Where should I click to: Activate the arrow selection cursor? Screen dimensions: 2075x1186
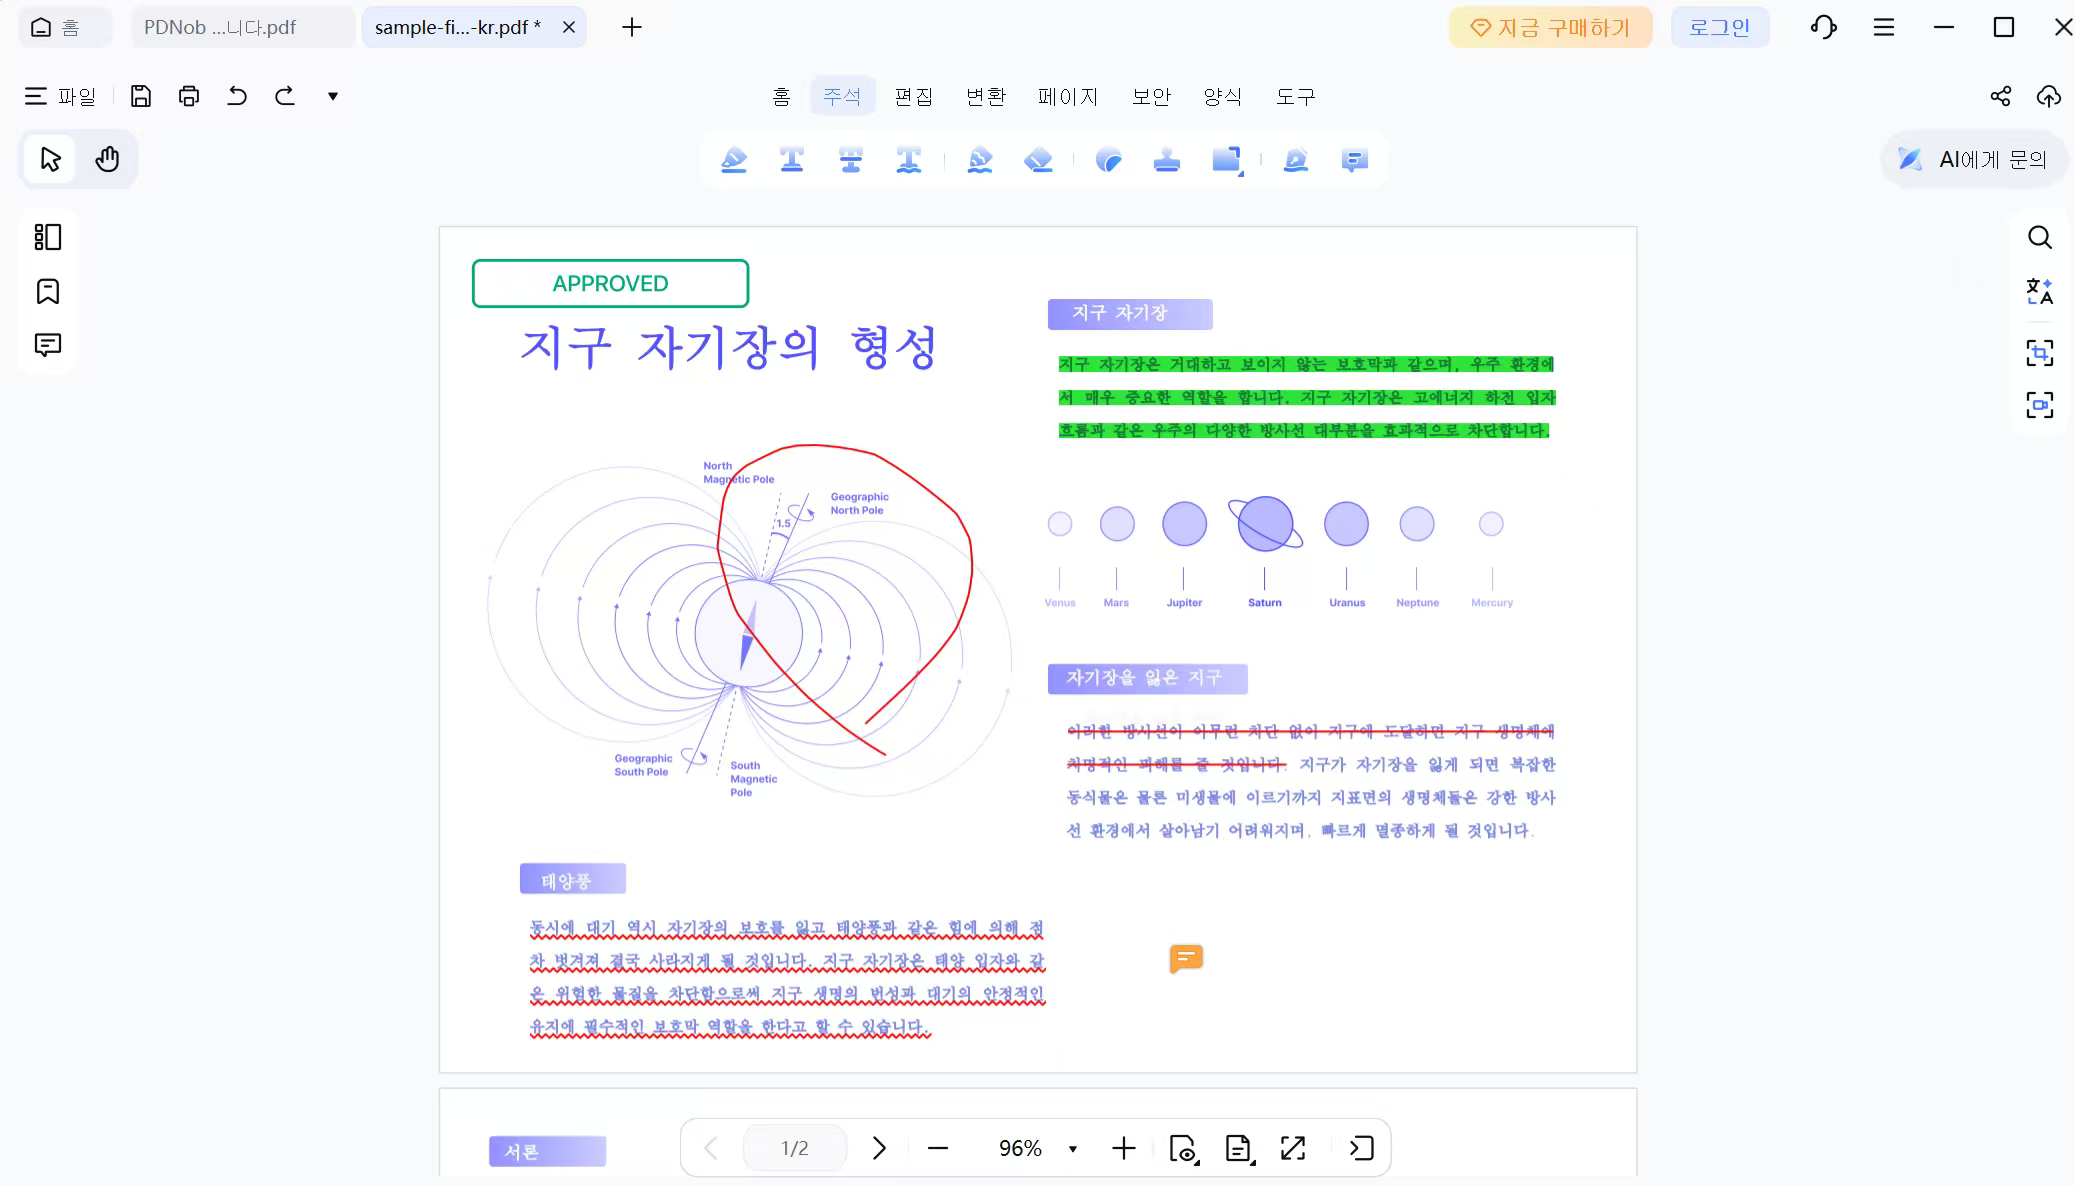(50, 159)
